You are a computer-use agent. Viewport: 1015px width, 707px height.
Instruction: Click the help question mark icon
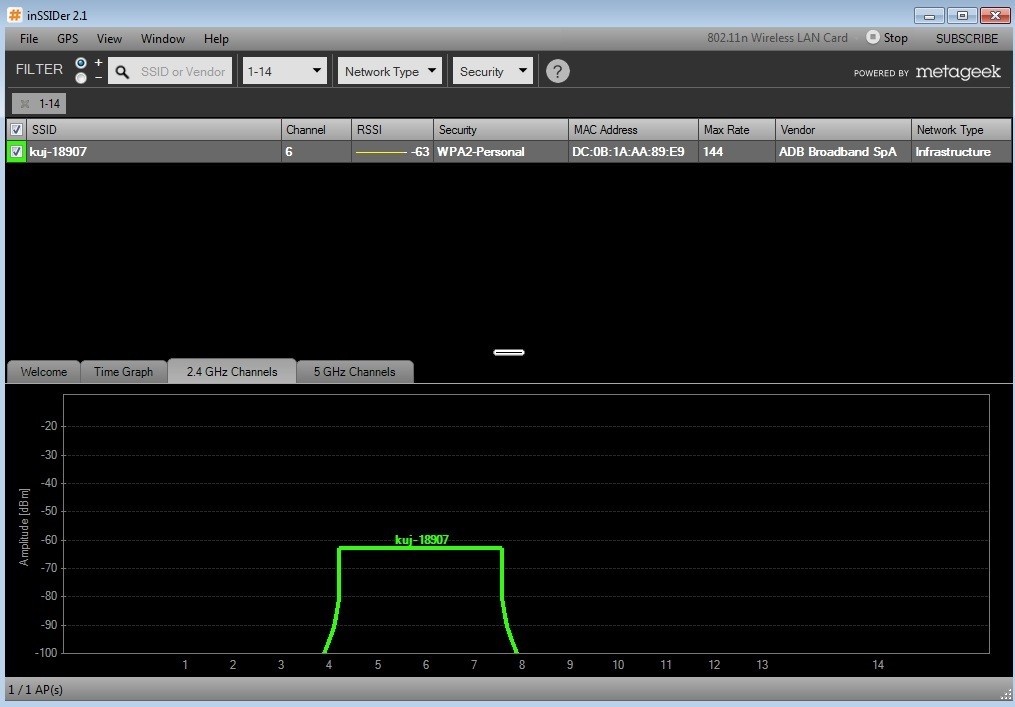tap(558, 71)
